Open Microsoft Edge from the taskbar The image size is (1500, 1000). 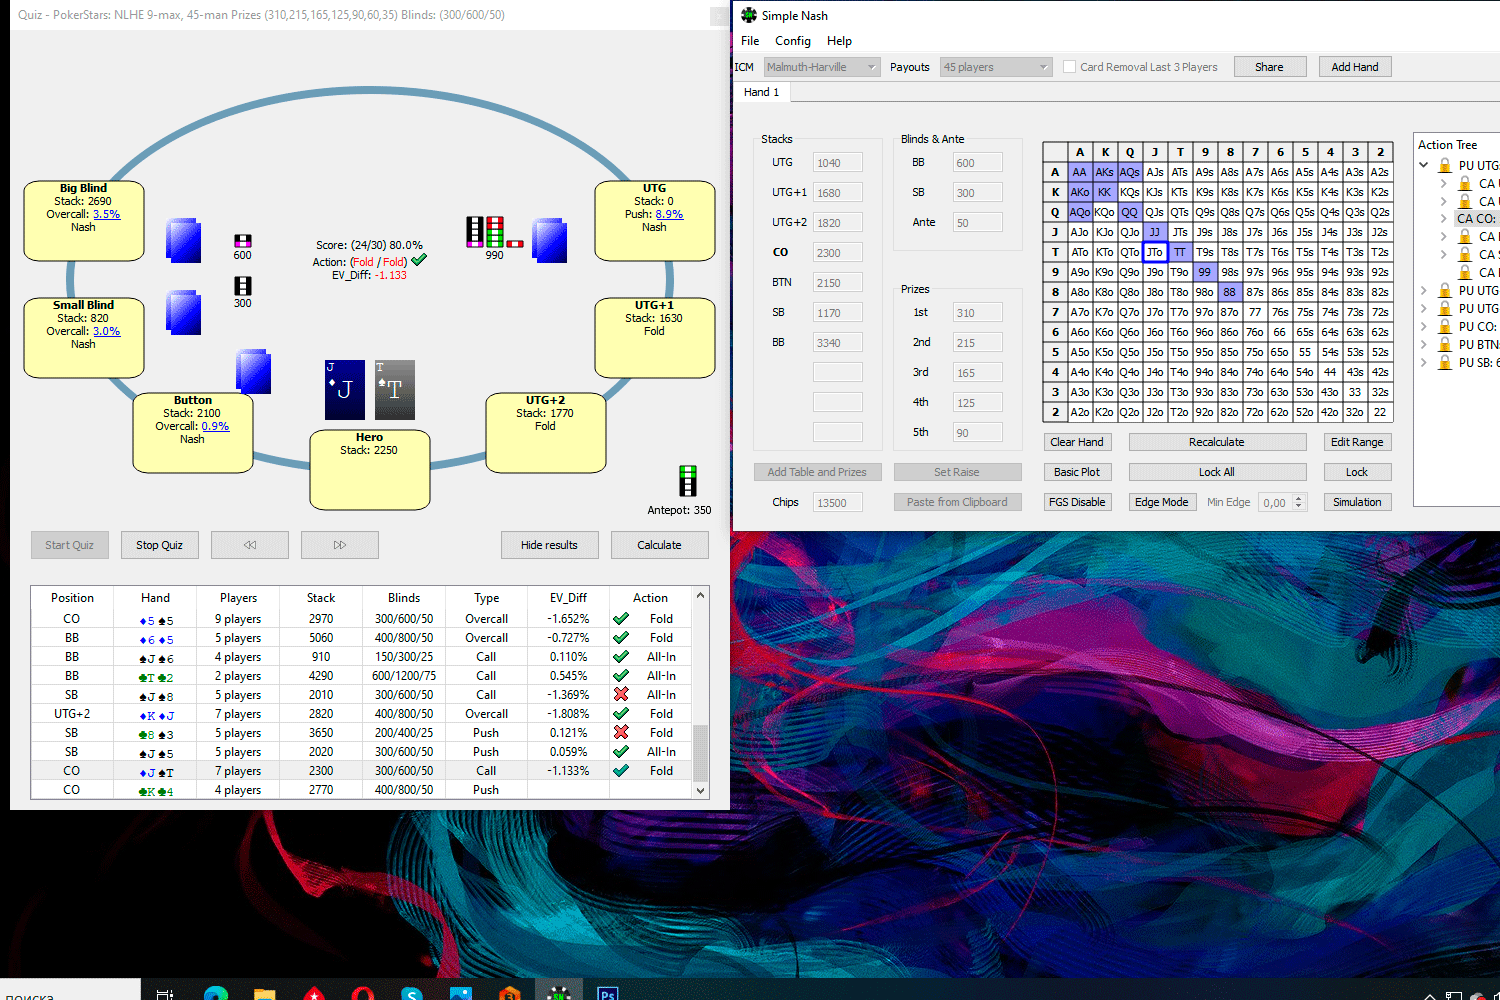pos(216,993)
